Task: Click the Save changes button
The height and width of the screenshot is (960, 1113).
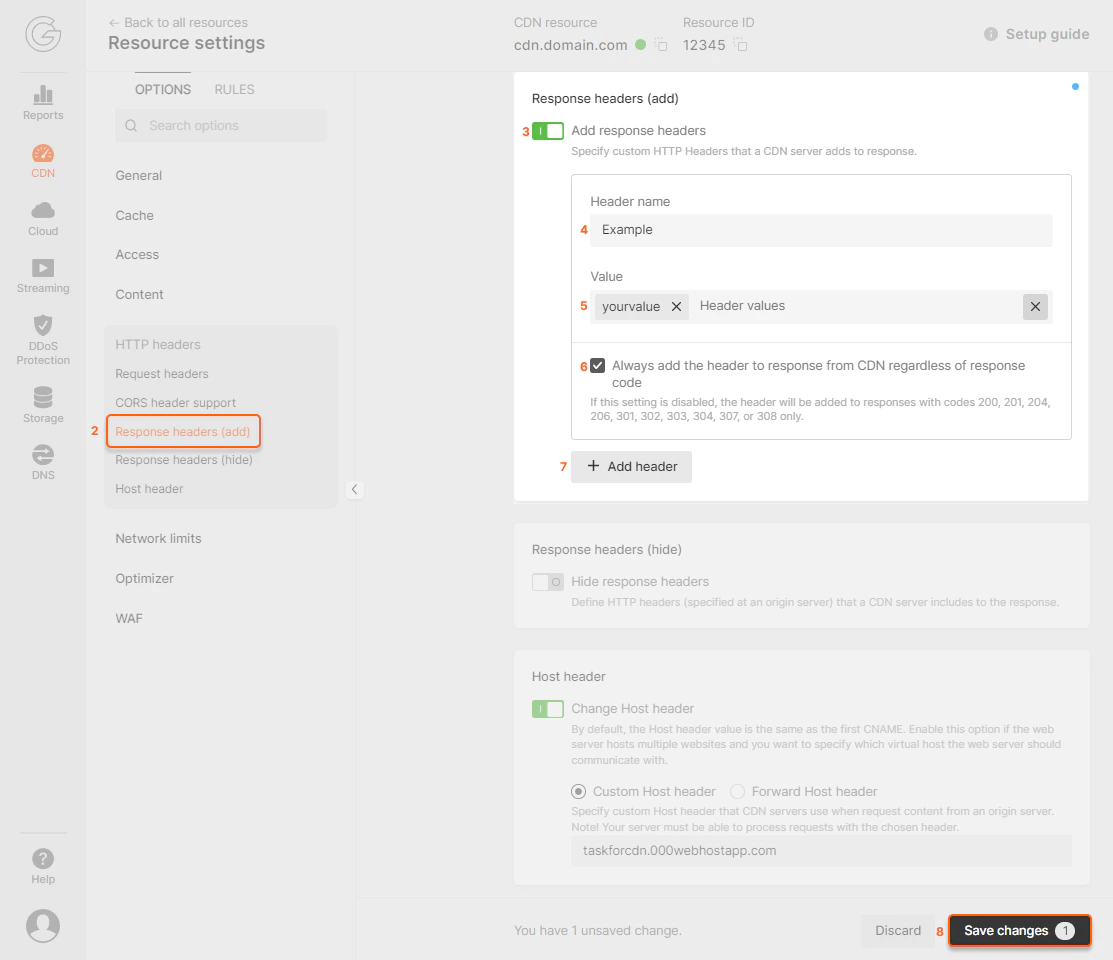Action: tap(1019, 931)
